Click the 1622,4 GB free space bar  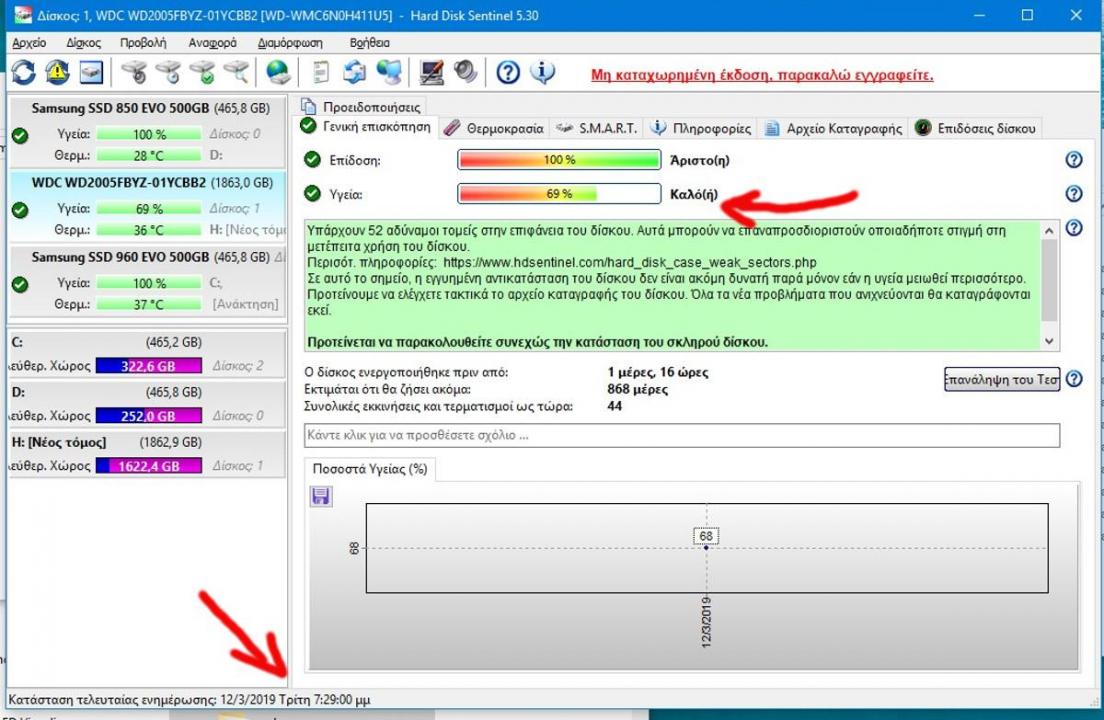point(149,465)
